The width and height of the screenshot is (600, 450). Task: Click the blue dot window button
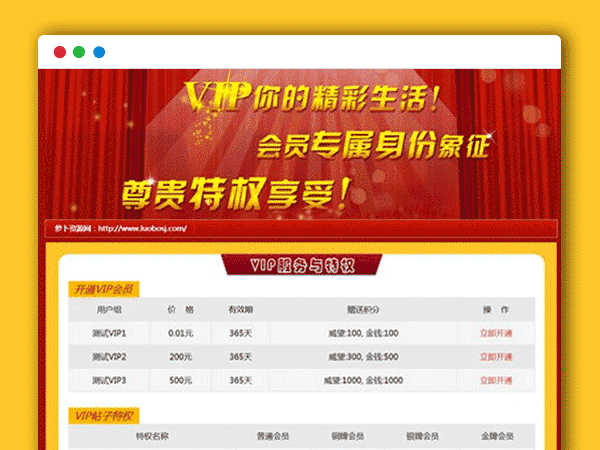pyautogui.click(x=99, y=52)
